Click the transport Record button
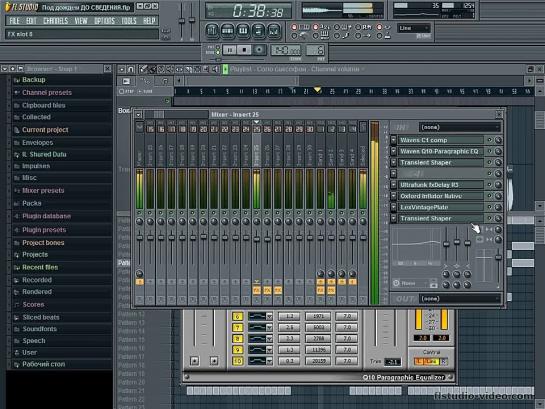This screenshot has width=545, height=409. (x=259, y=50)
